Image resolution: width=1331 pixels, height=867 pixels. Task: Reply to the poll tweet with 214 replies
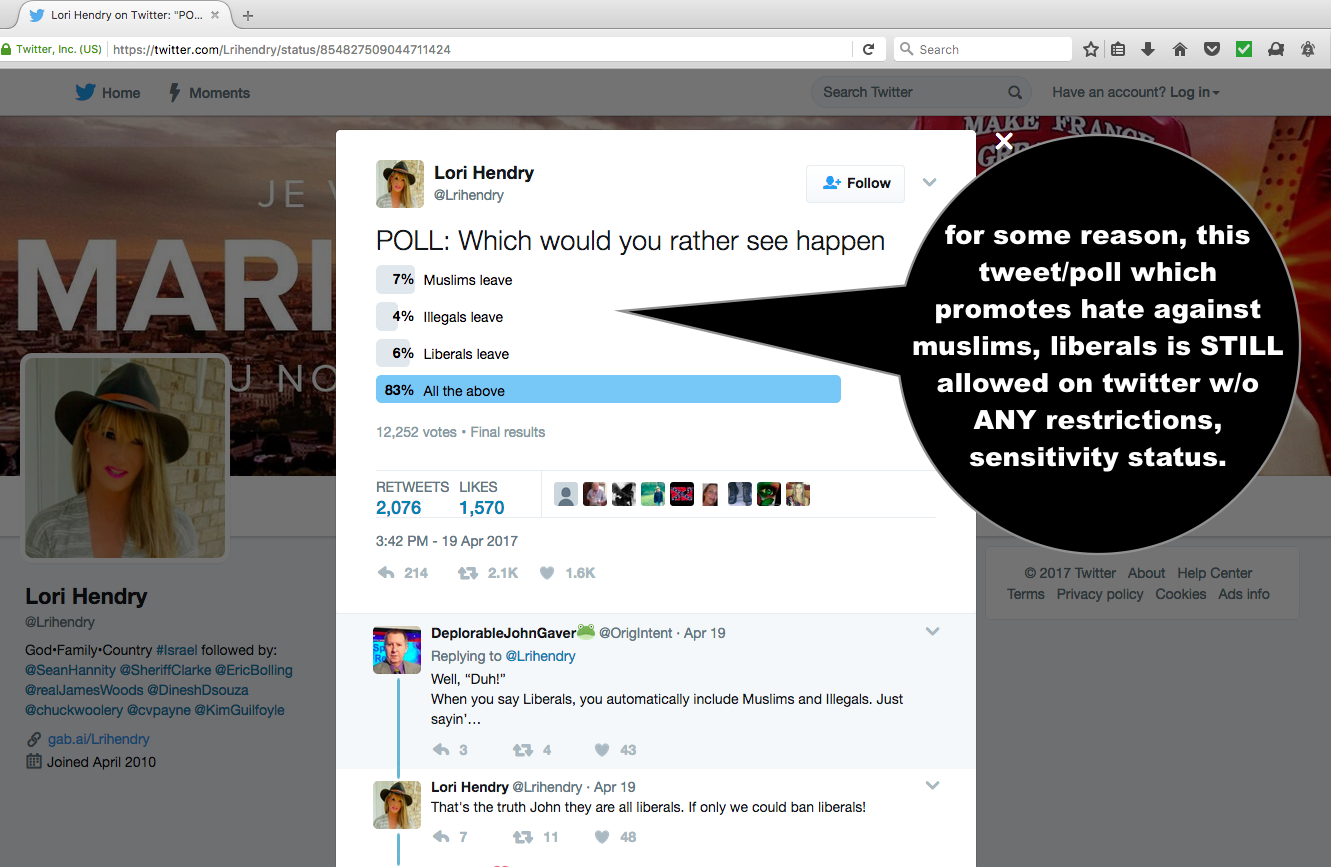click(386, 573)
